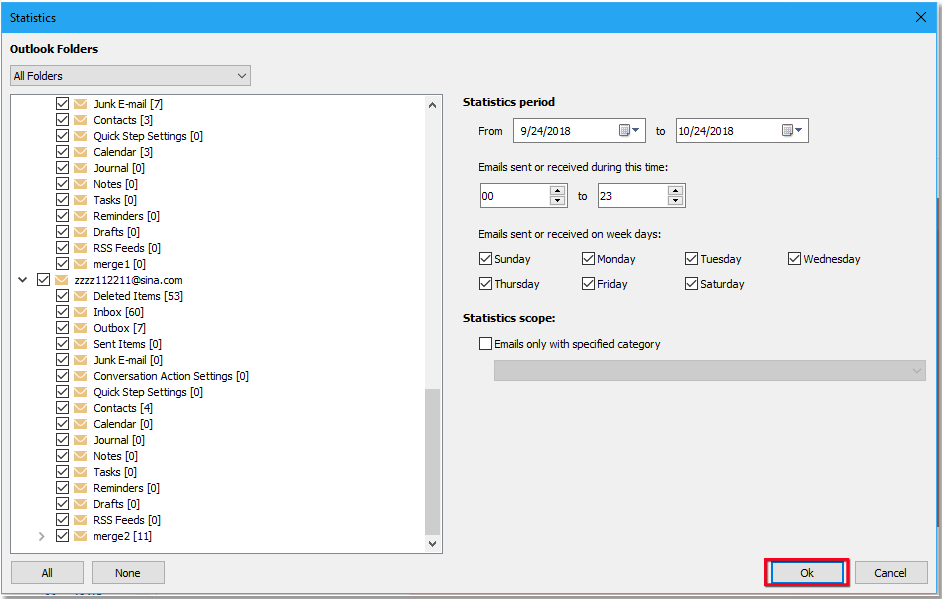Click the merge2 [11] folder icon

pos(81,535)
